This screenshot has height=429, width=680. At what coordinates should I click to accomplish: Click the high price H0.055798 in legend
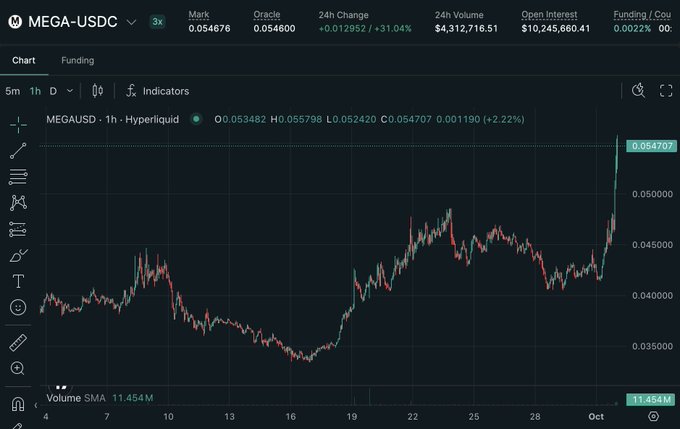click(296, 119)
